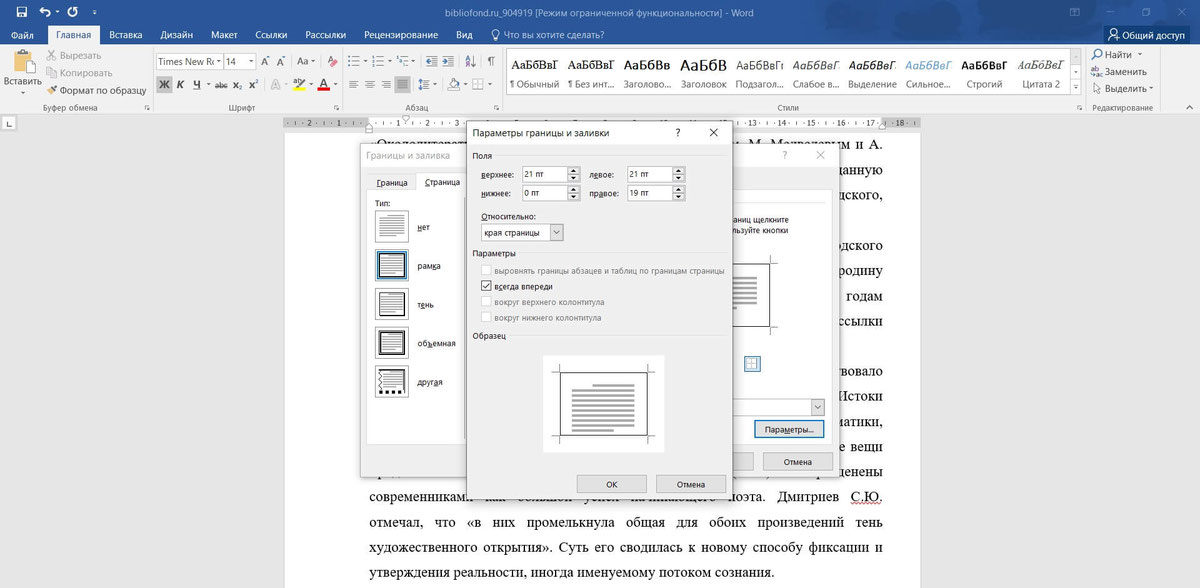
Task: Open the font size dropdown
Action: pyautogui.click(x=251, y=61)
